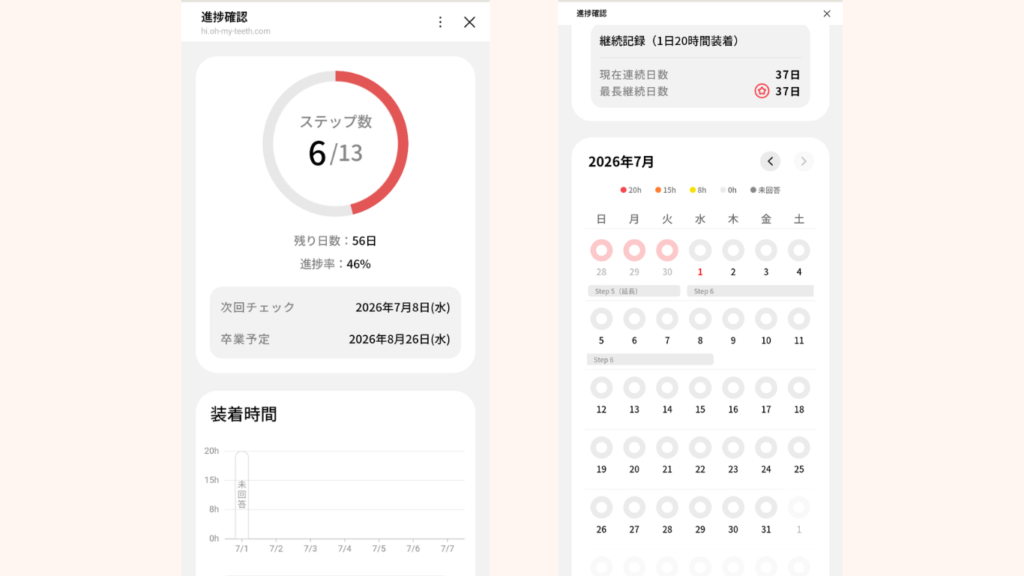Select the July 17 circle
This screenshot has height=576, width=1024.
766,388
